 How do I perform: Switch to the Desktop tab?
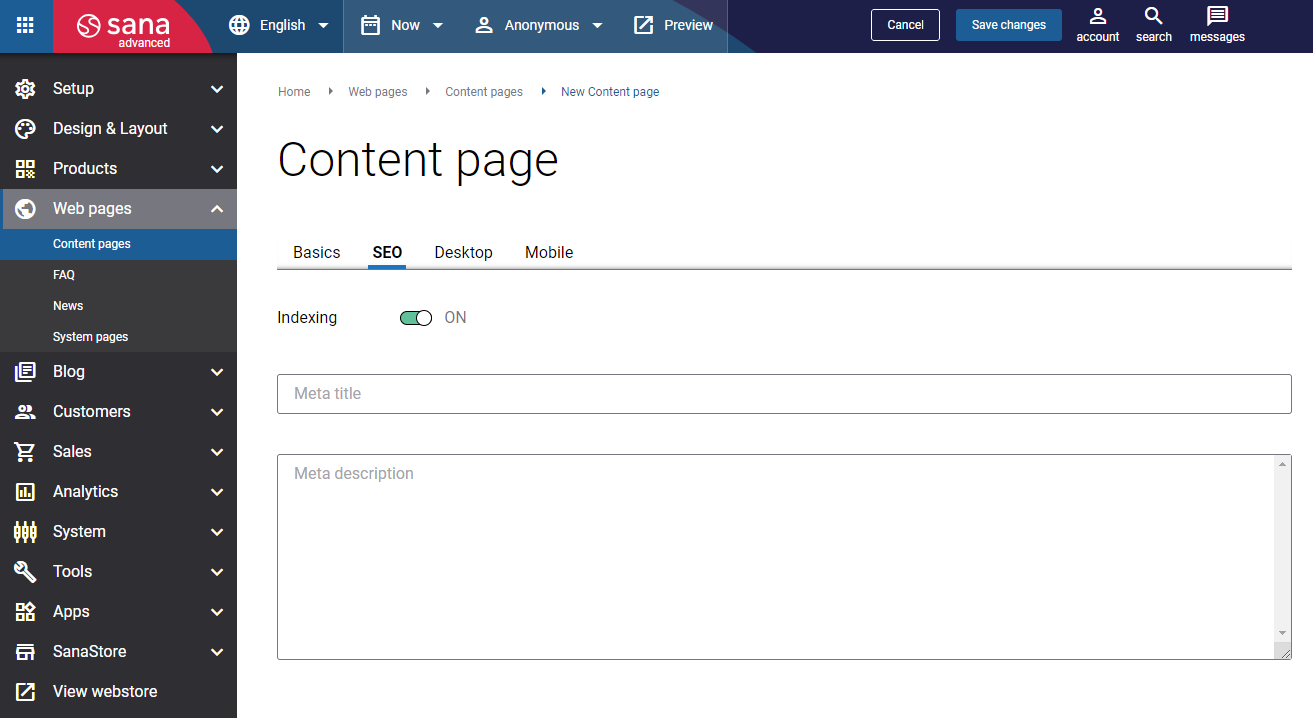point(463,253)
